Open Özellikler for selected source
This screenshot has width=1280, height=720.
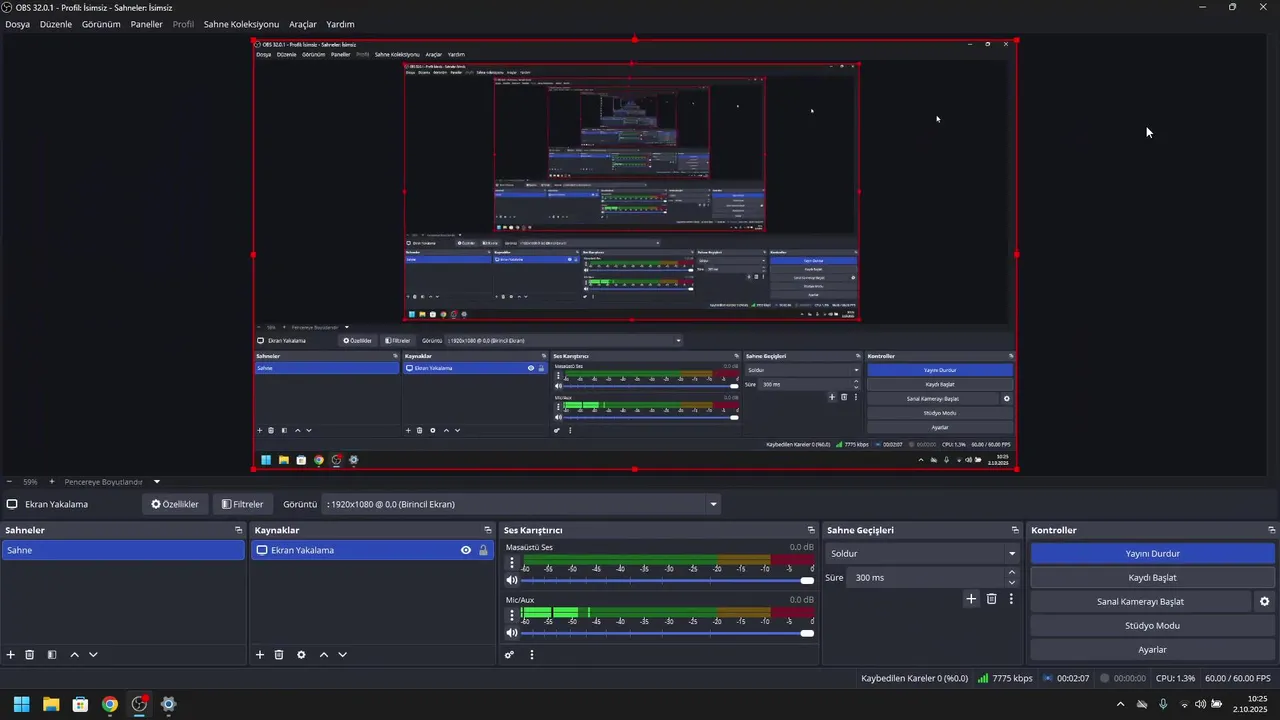(x=175, y=504)
